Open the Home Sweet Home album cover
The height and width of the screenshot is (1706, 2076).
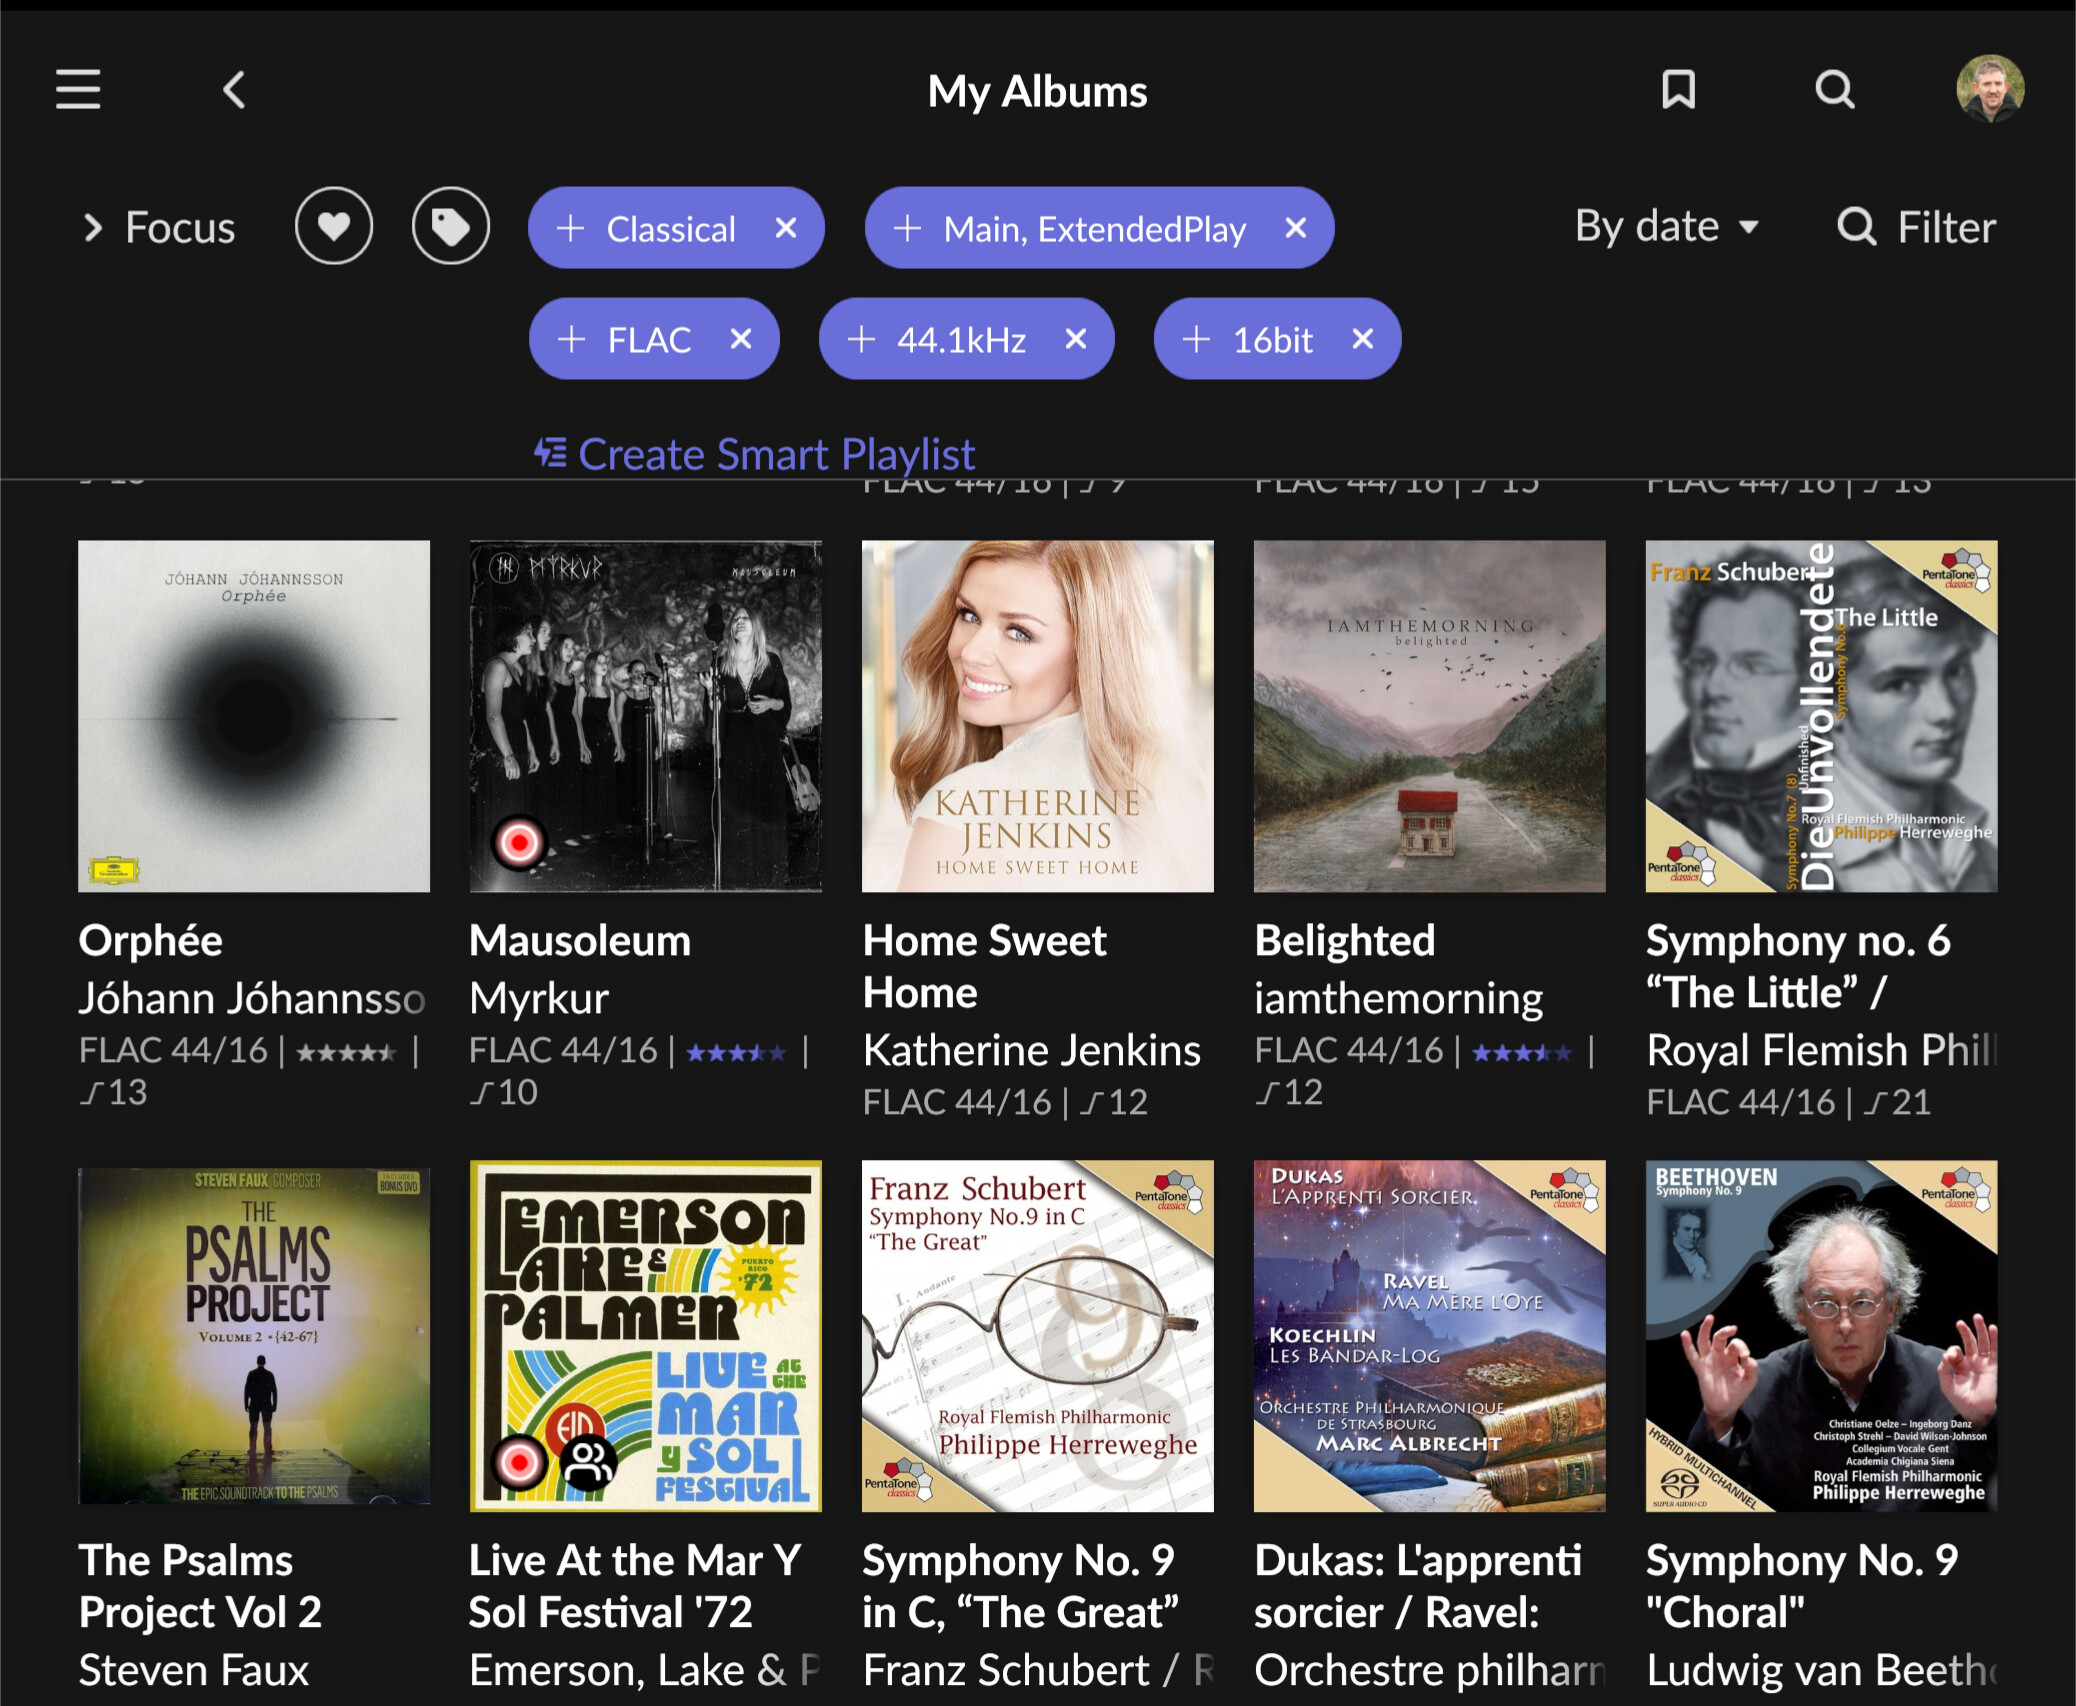(1038, 716)
